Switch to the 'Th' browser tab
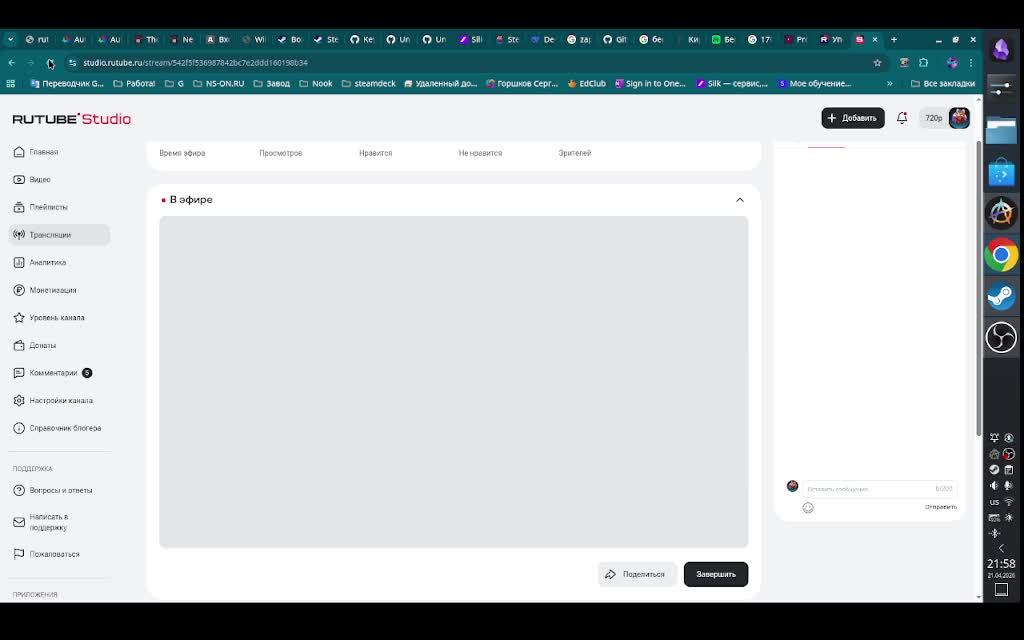1024x640 pixels. [146, 39]
